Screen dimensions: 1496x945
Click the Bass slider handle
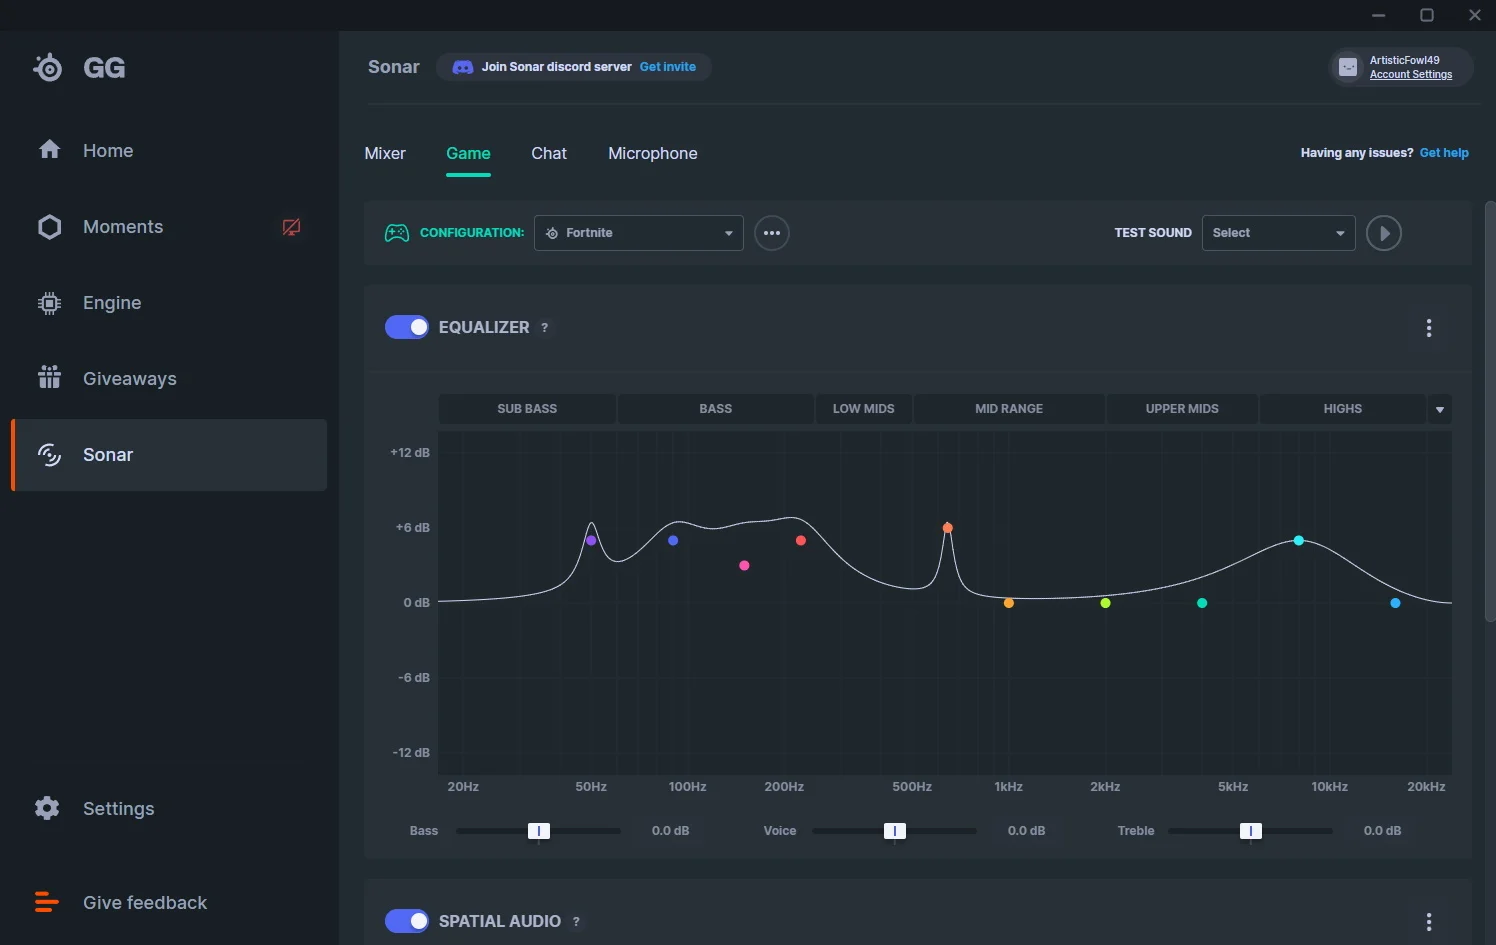539,831
